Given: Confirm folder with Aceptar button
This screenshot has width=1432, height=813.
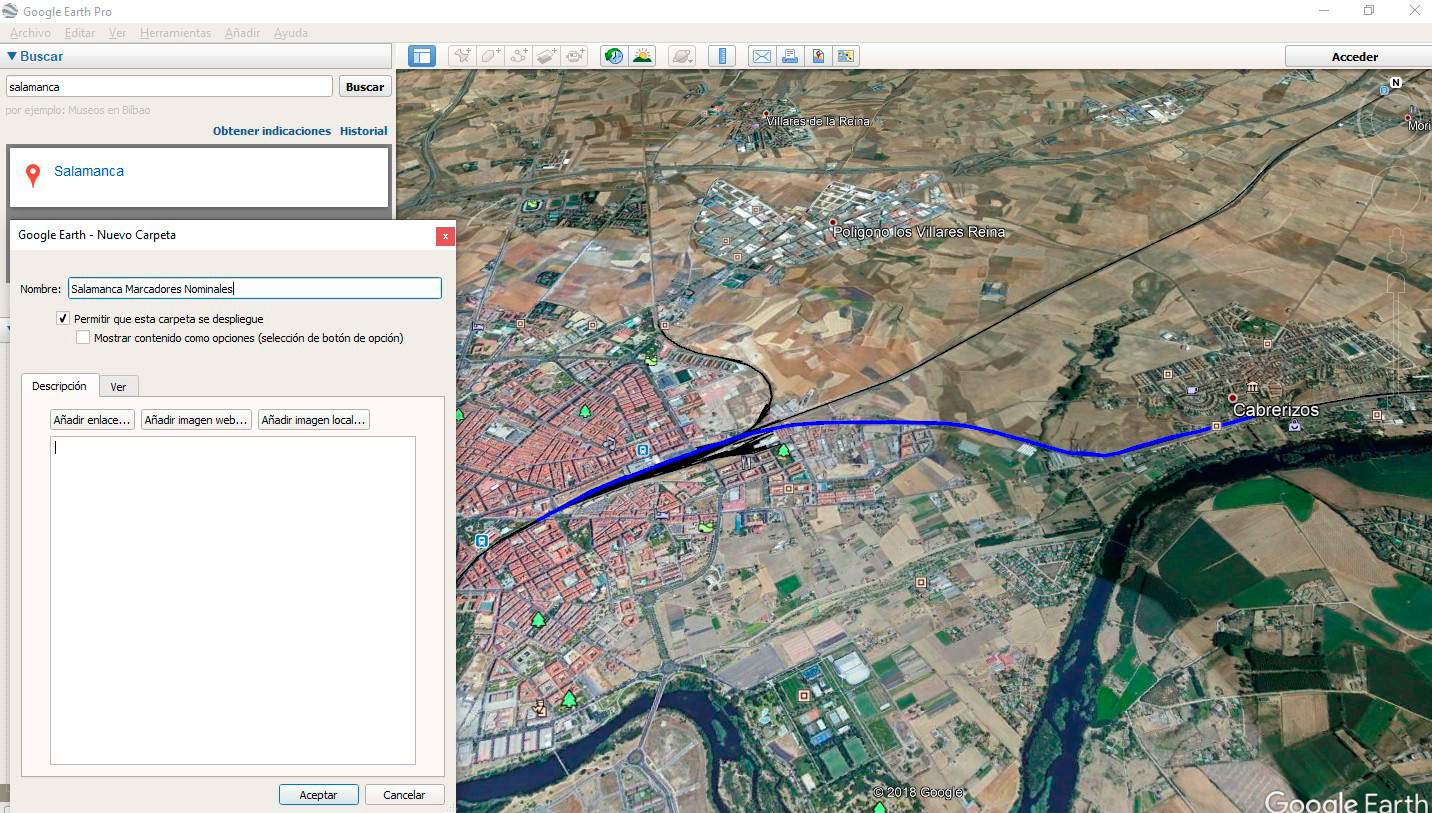Looking at the screenshot, I should (x=318, y=795).
